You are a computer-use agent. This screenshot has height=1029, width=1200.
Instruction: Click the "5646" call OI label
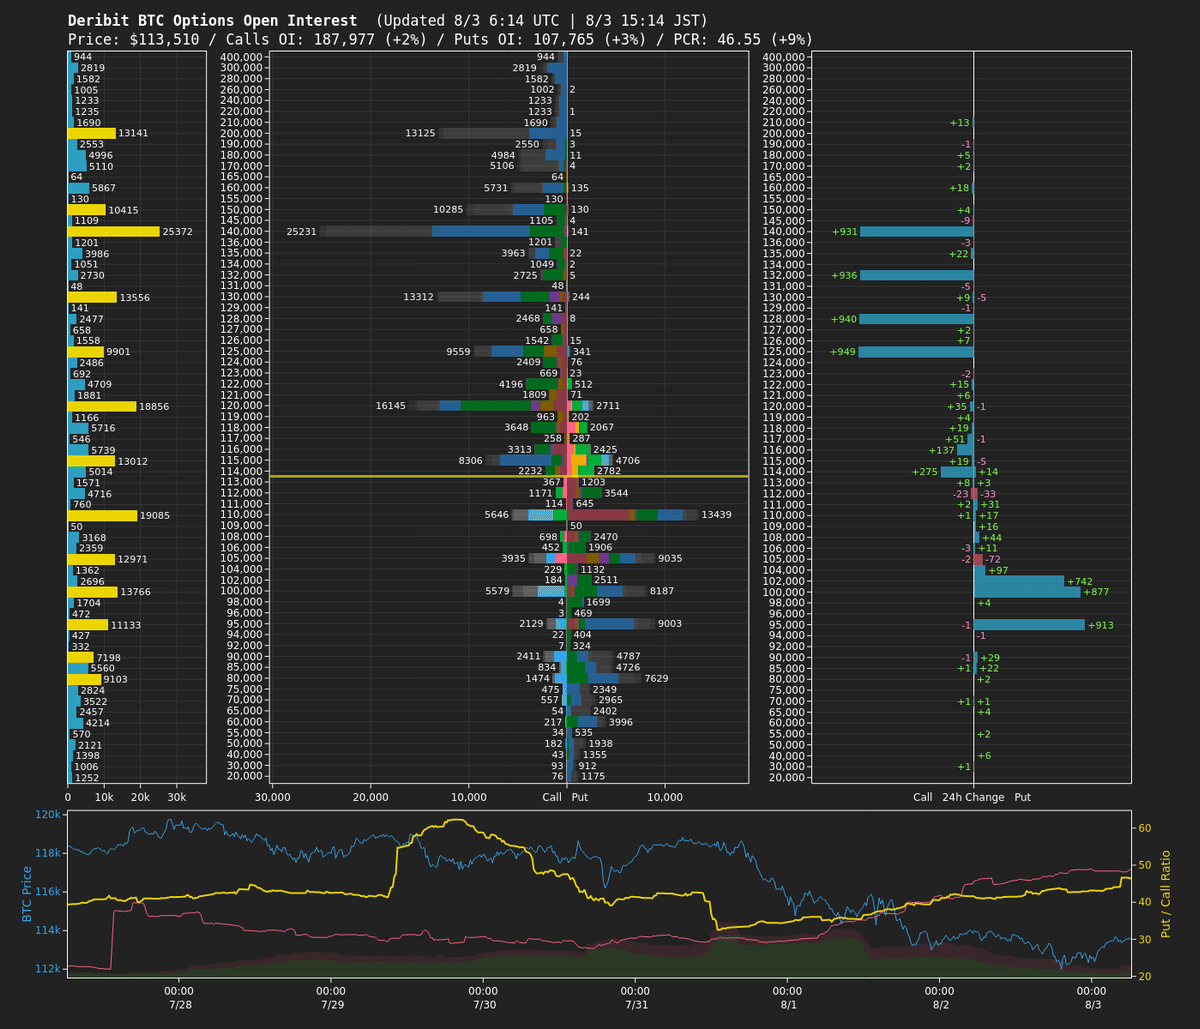(497, 515)
